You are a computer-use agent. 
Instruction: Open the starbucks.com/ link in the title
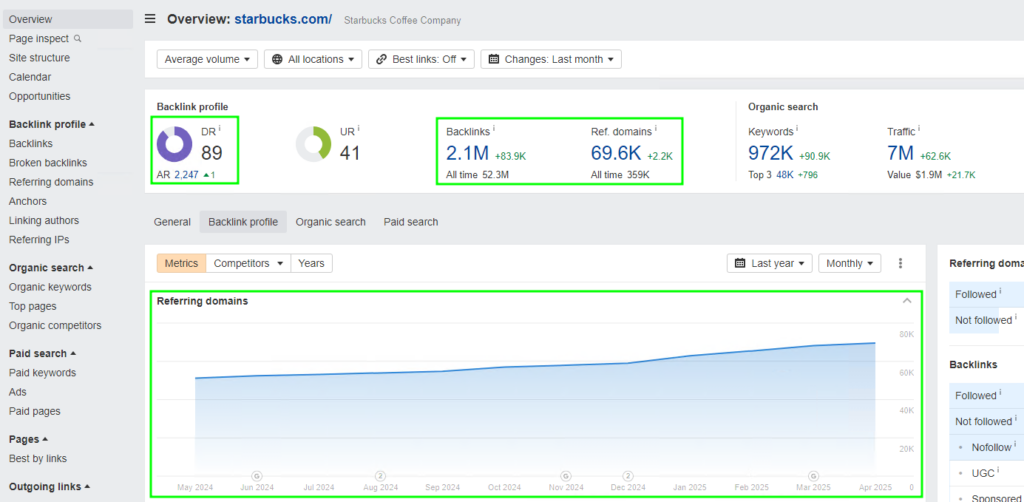(x=283, y=19)
